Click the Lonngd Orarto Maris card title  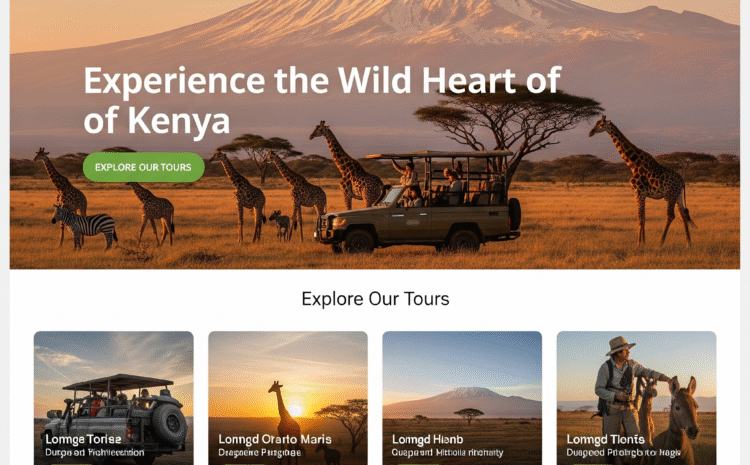(275, 439)
